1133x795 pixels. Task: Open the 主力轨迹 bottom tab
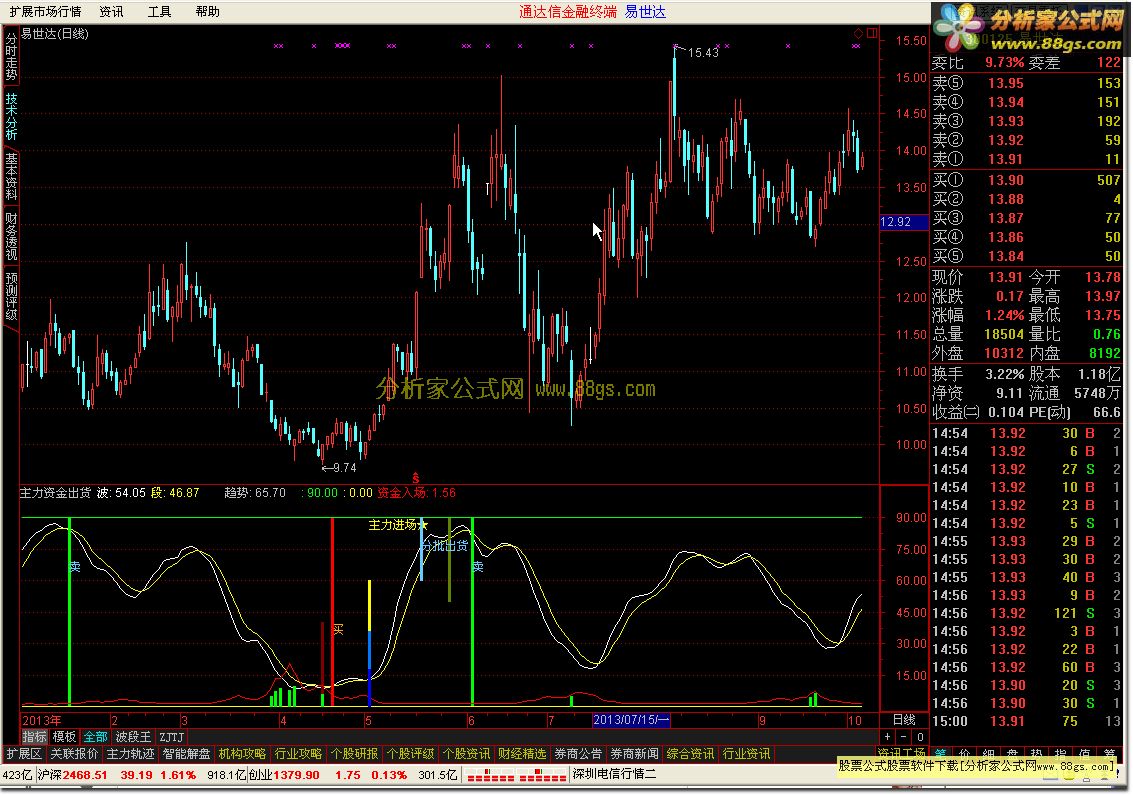click(130, 754)
